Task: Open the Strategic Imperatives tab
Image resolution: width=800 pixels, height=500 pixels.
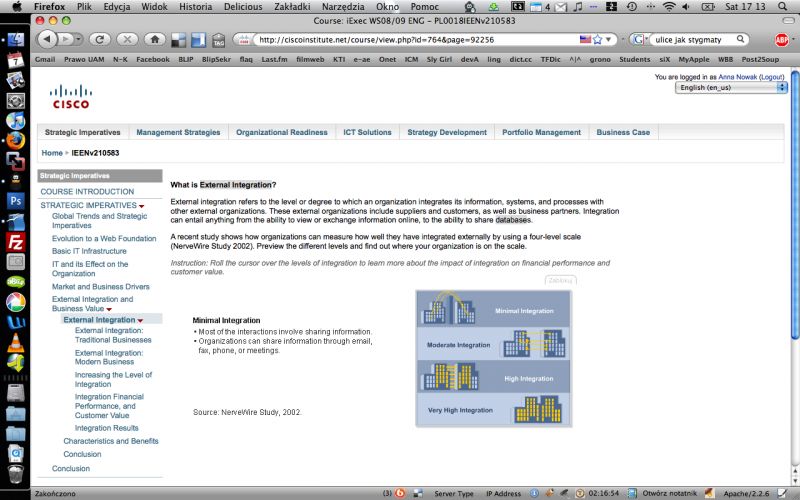Action: [83, 132]
